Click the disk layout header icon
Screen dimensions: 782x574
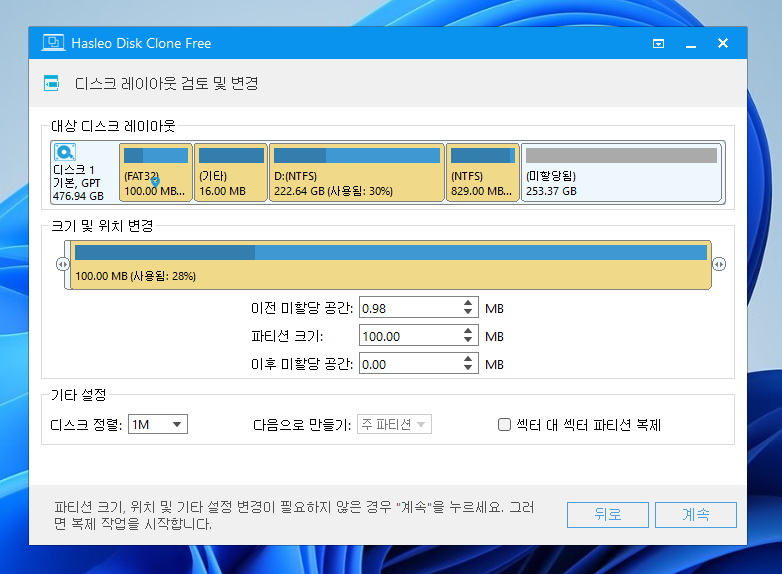pos(51,83)
